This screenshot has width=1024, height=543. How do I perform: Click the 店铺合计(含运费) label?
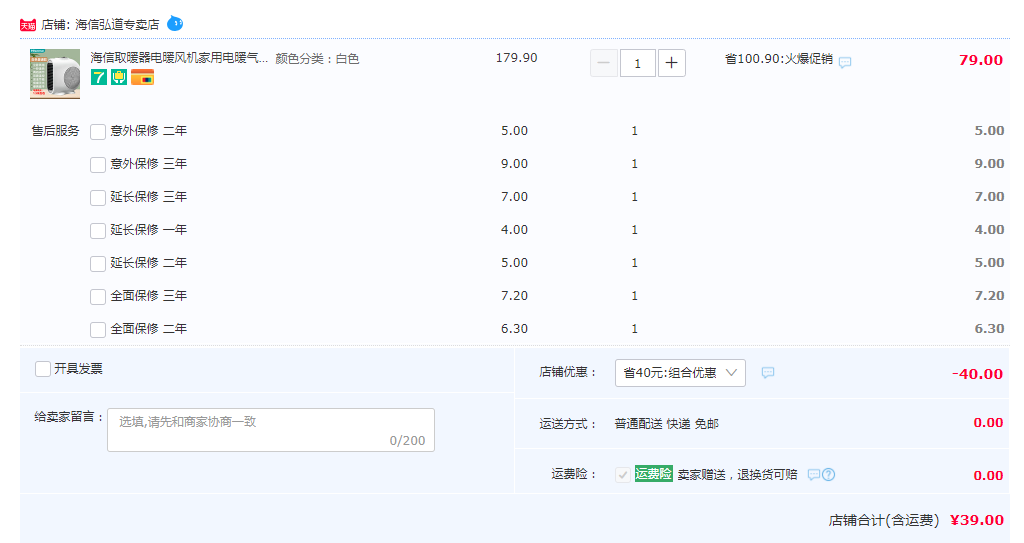click(x=884, y=521)
